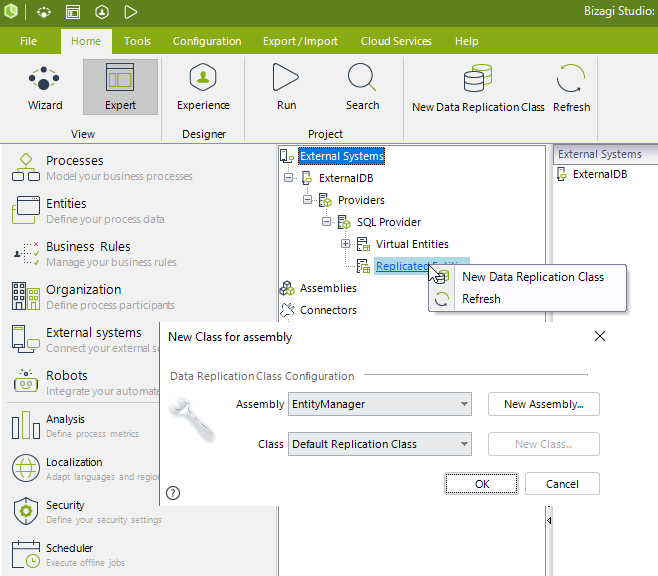Click the Refresh ribbon icon
This screenshot has height=576, width=658.
(x=571, y=88)
